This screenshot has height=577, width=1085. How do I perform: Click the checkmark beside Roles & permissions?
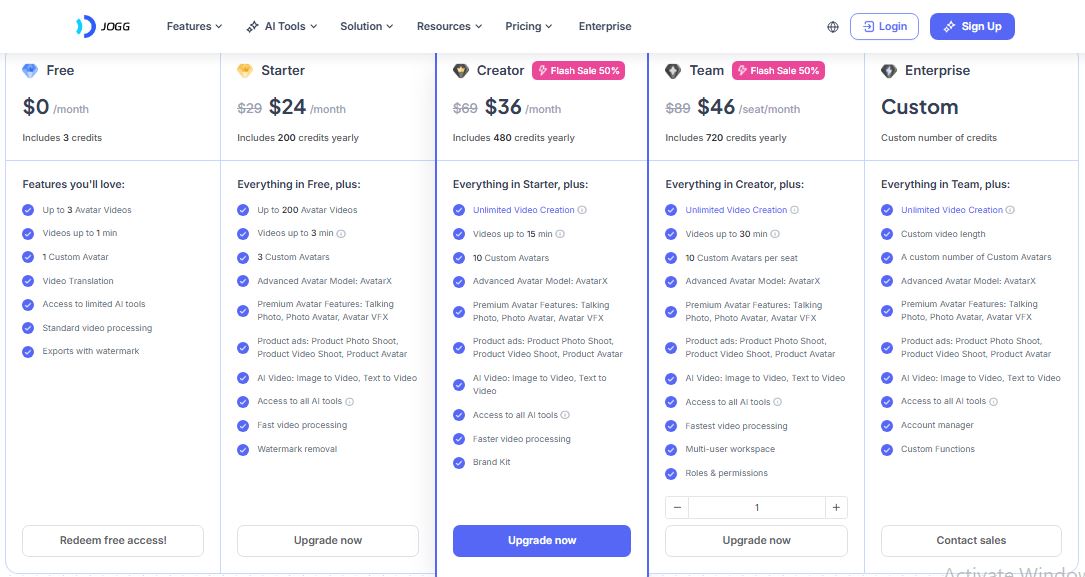671,474
